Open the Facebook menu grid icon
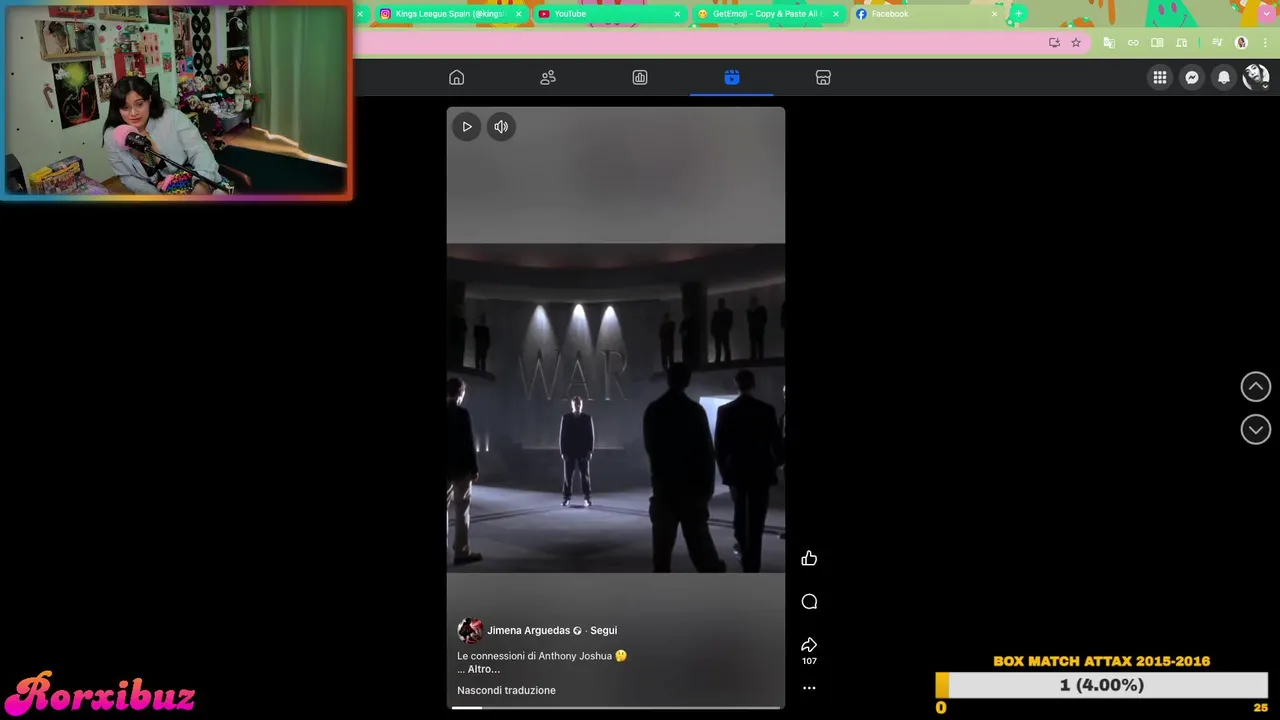The width and height of the screenshot is (1280, 720). [1160, 77]
